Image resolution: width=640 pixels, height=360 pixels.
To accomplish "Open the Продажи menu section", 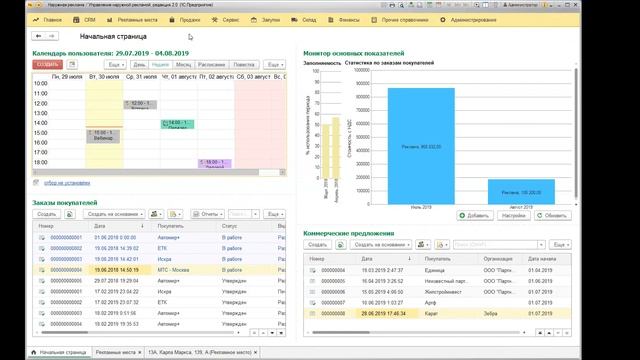I will point(184,20).
